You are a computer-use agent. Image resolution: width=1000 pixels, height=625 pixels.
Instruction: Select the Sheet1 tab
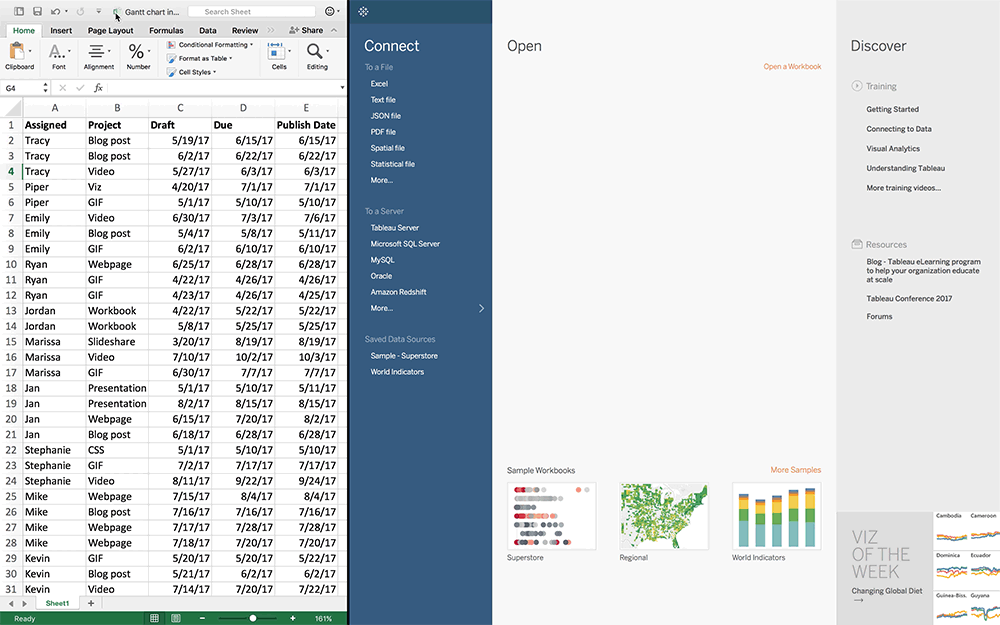57,603
